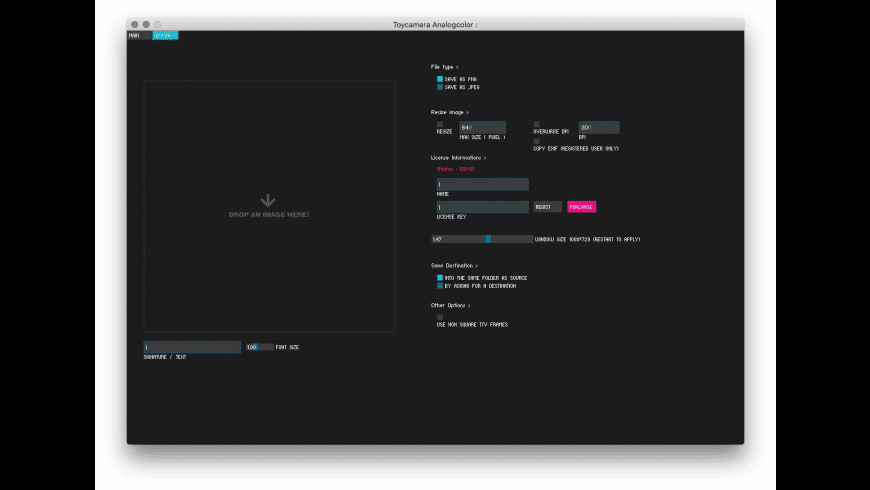Choose By asking for a destination

point(440,286)
